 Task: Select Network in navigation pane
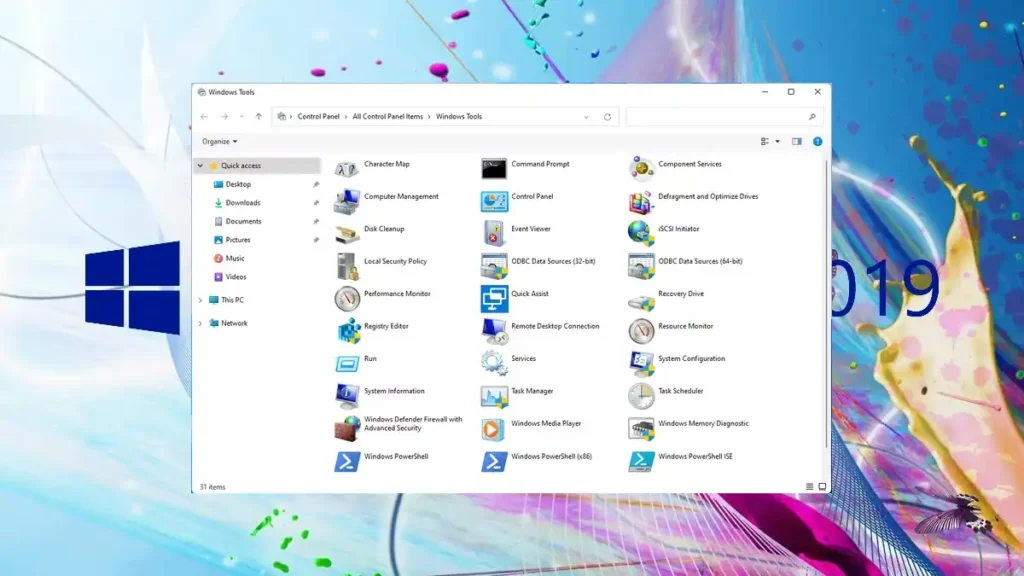[x=234, y=323]
